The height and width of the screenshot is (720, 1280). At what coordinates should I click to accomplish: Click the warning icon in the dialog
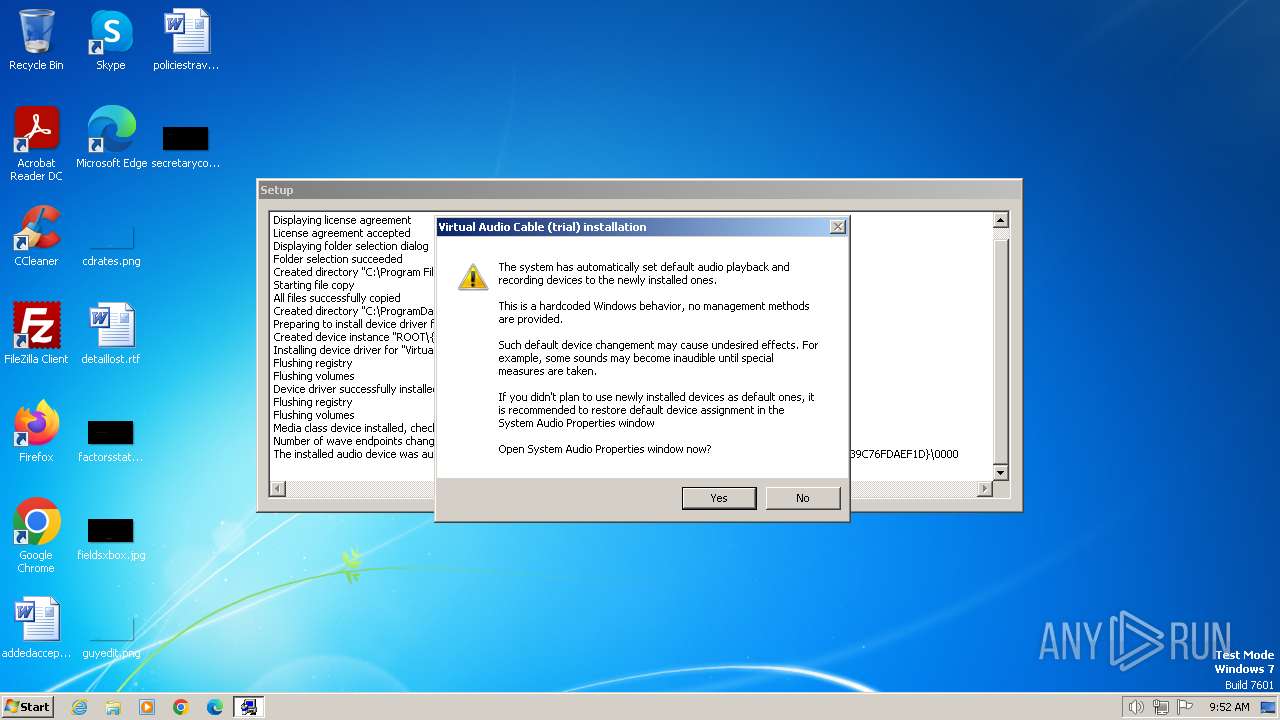[473, 277]
